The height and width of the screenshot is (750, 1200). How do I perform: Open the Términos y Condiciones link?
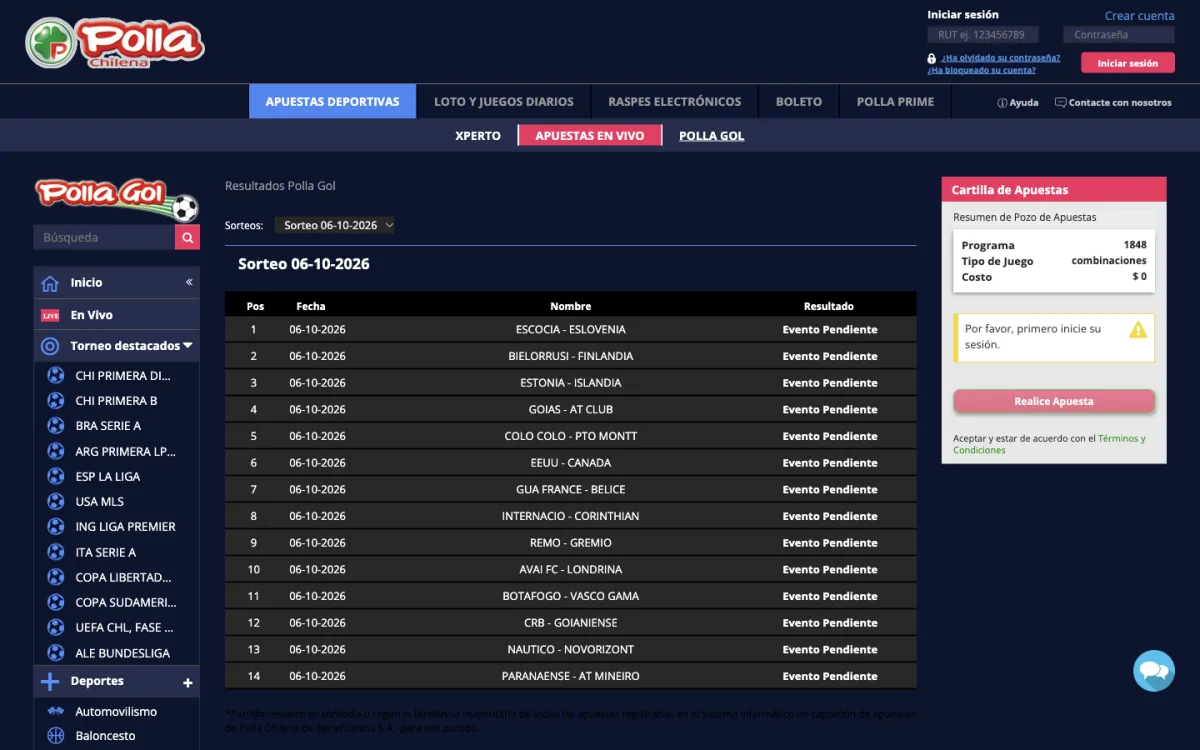1049,444
